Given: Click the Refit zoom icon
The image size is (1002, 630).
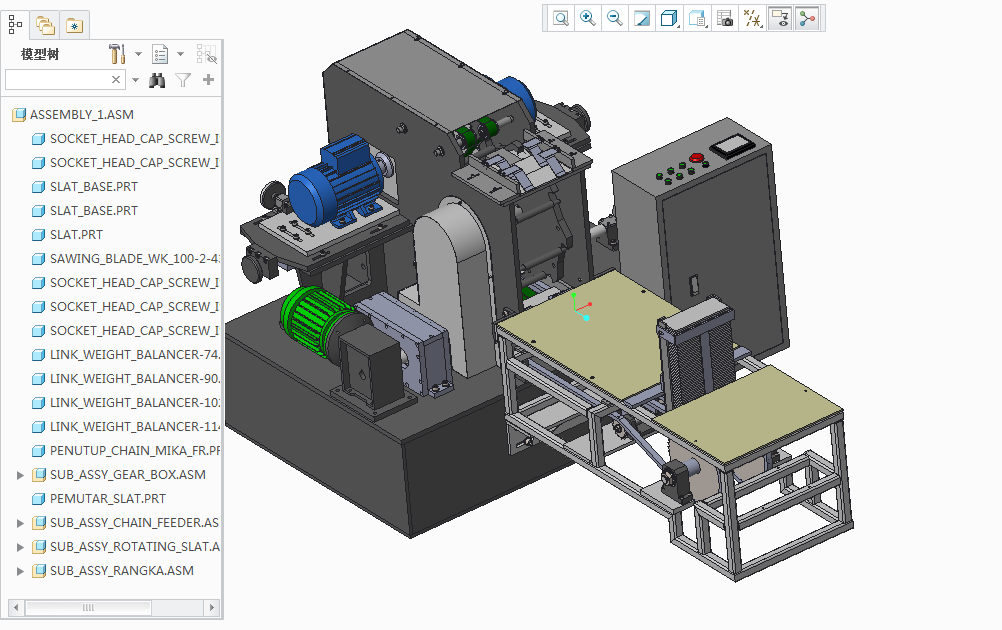Looking at the screenshot, I should pos(561,18).
